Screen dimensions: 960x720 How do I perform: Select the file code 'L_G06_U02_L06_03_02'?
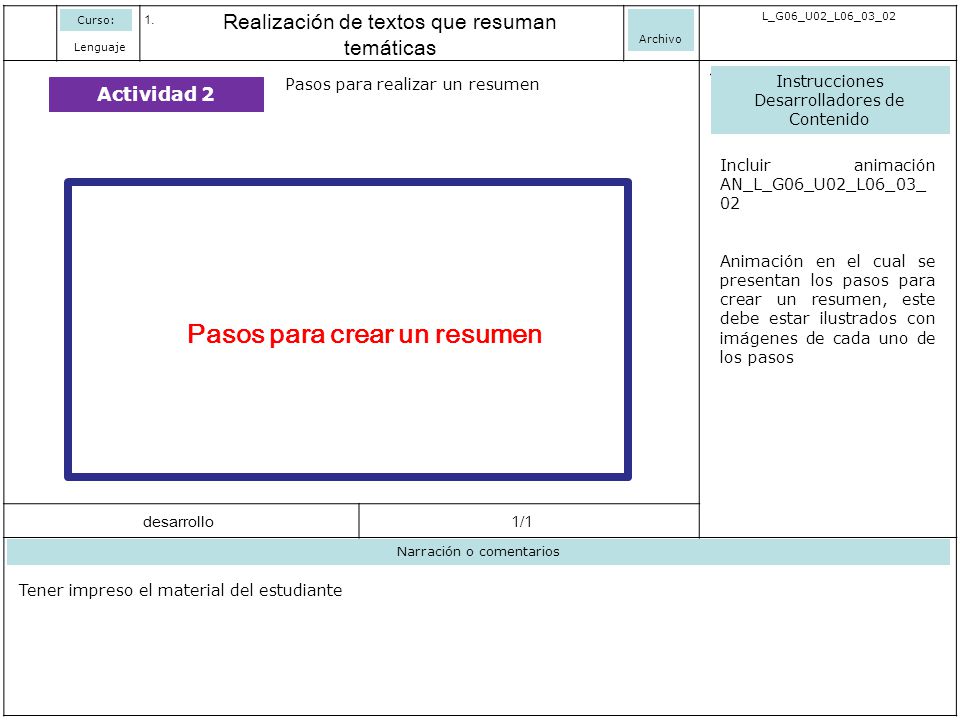[828, 17]
